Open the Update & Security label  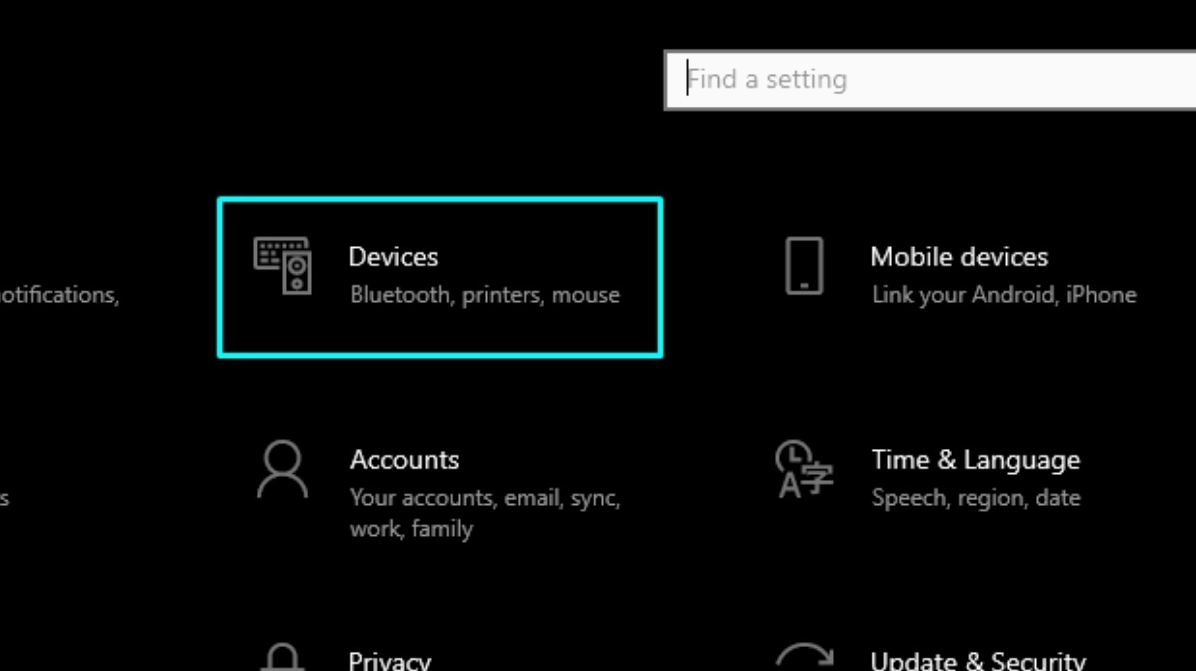pos(977,661)
